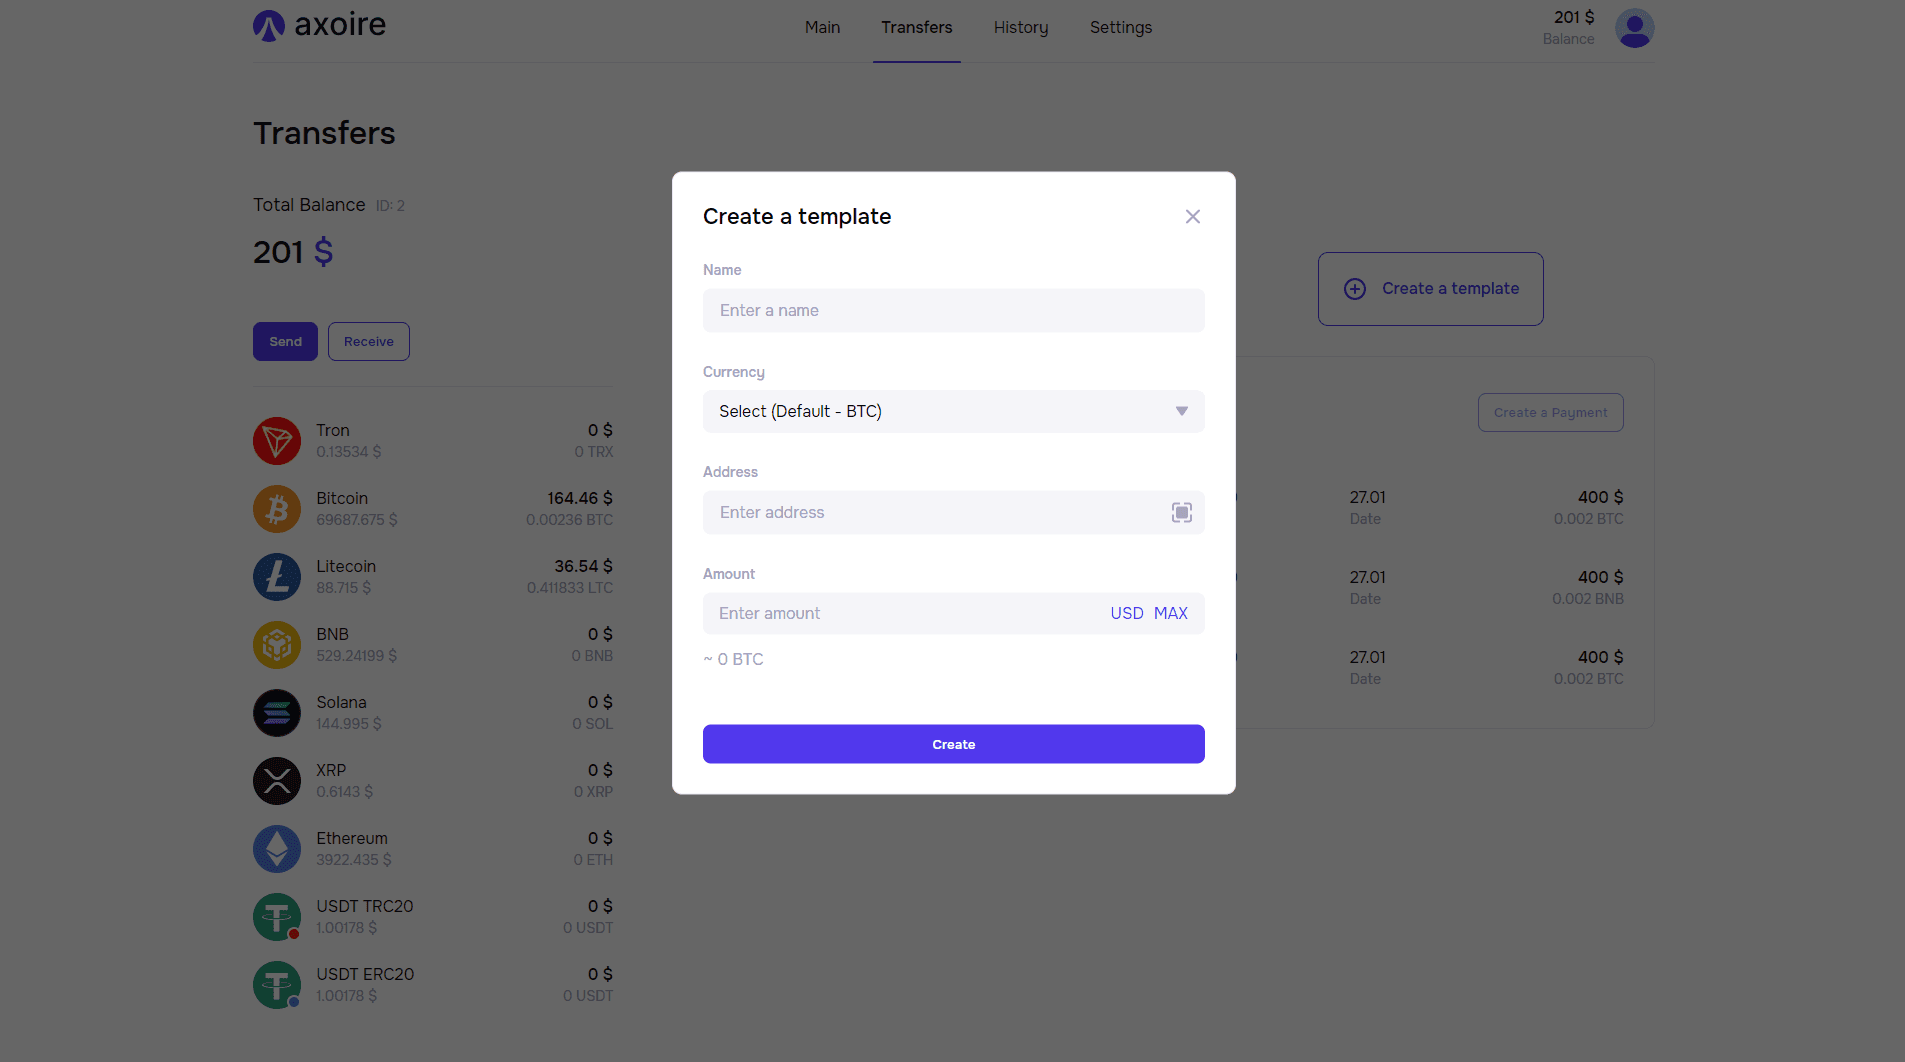Image resolution: width=1905 pixels, height=1062 pixels.
Task: Toggle the USD amount unit
Action: [x=1126, y=614]
